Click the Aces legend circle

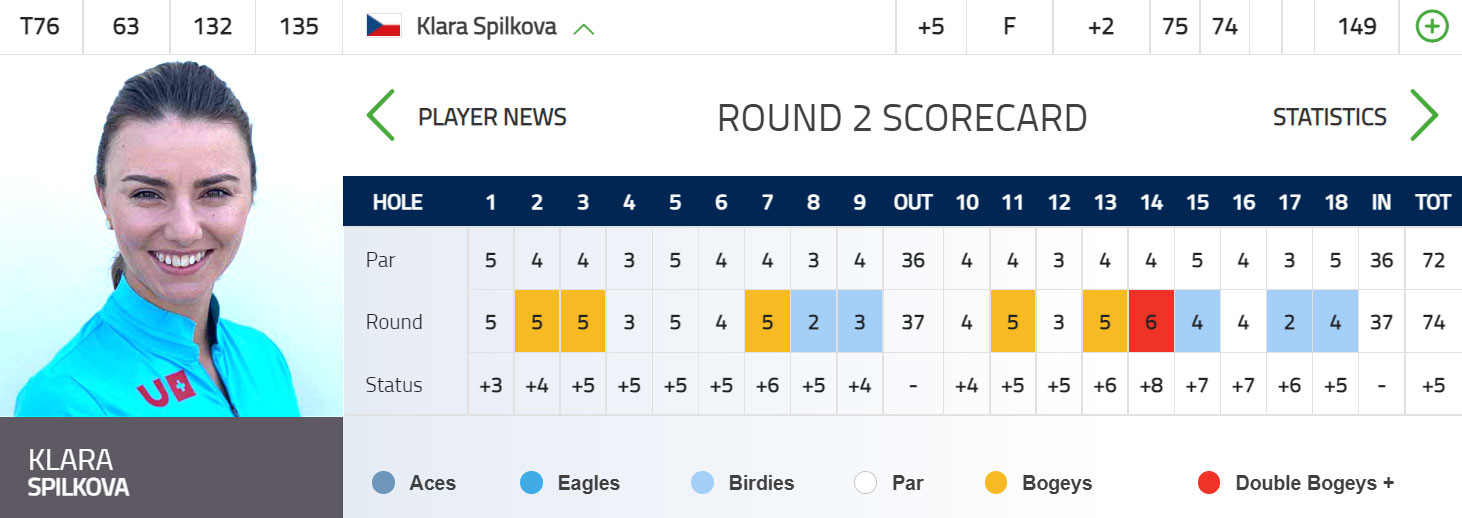[x=382, y=483]
